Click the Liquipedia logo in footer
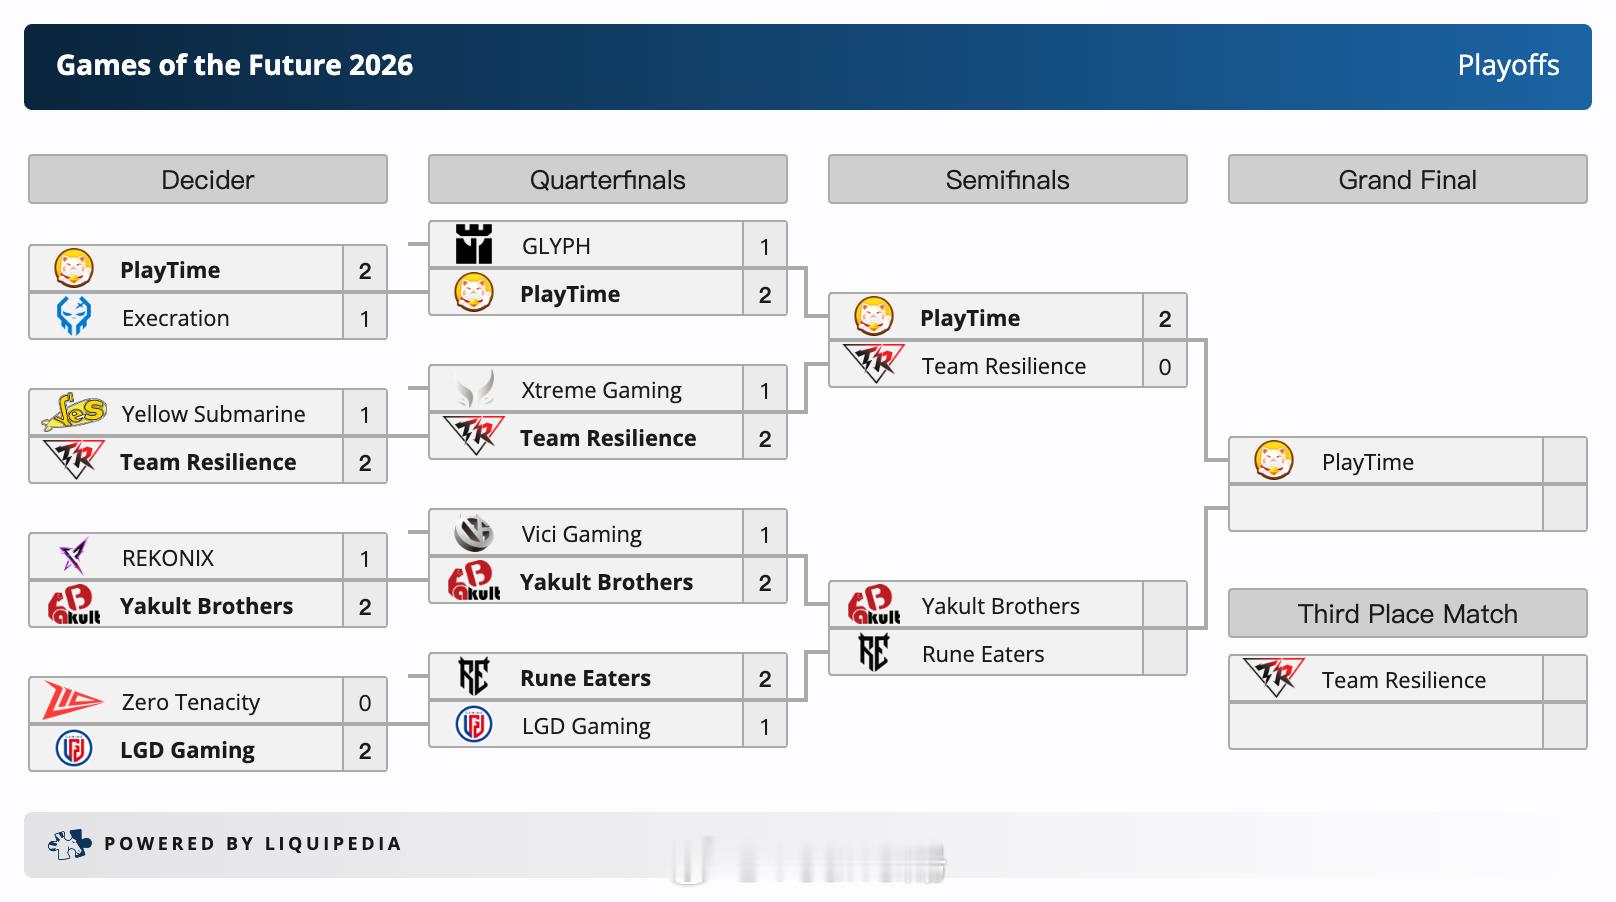The height and width of the screenshot is (902, 1616). pyautogui.click(x=69, y=845)
